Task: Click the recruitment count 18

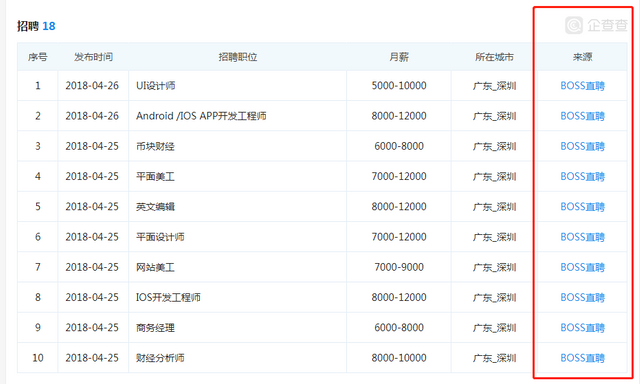Action: (49, 26)
